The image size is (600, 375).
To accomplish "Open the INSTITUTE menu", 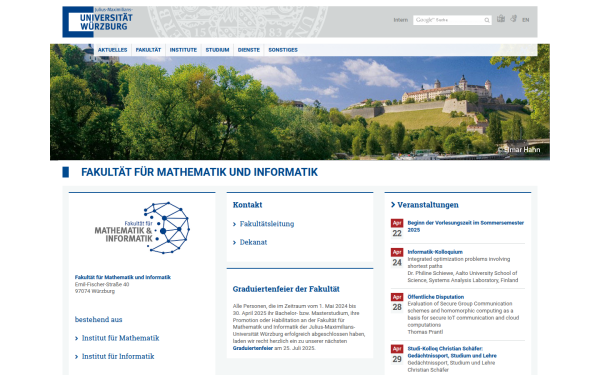I will [183, 50].
